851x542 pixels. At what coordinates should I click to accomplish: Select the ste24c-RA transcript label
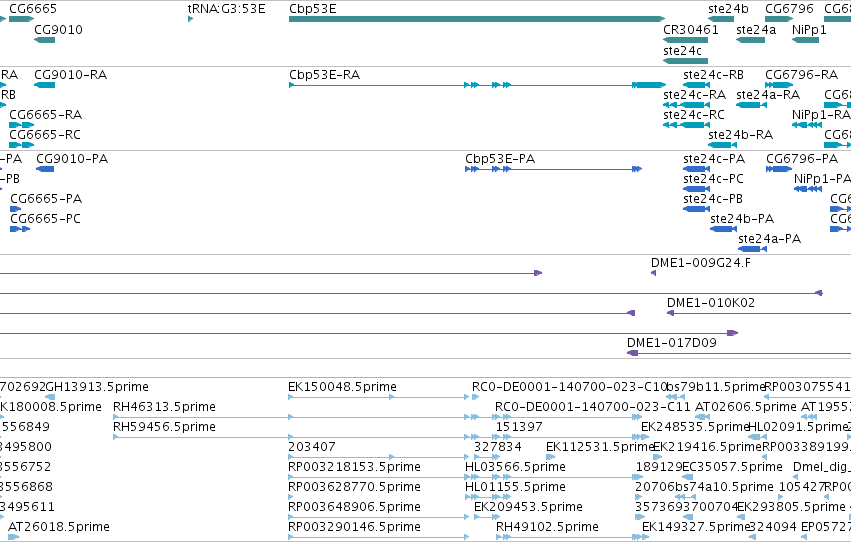[694, 95]
